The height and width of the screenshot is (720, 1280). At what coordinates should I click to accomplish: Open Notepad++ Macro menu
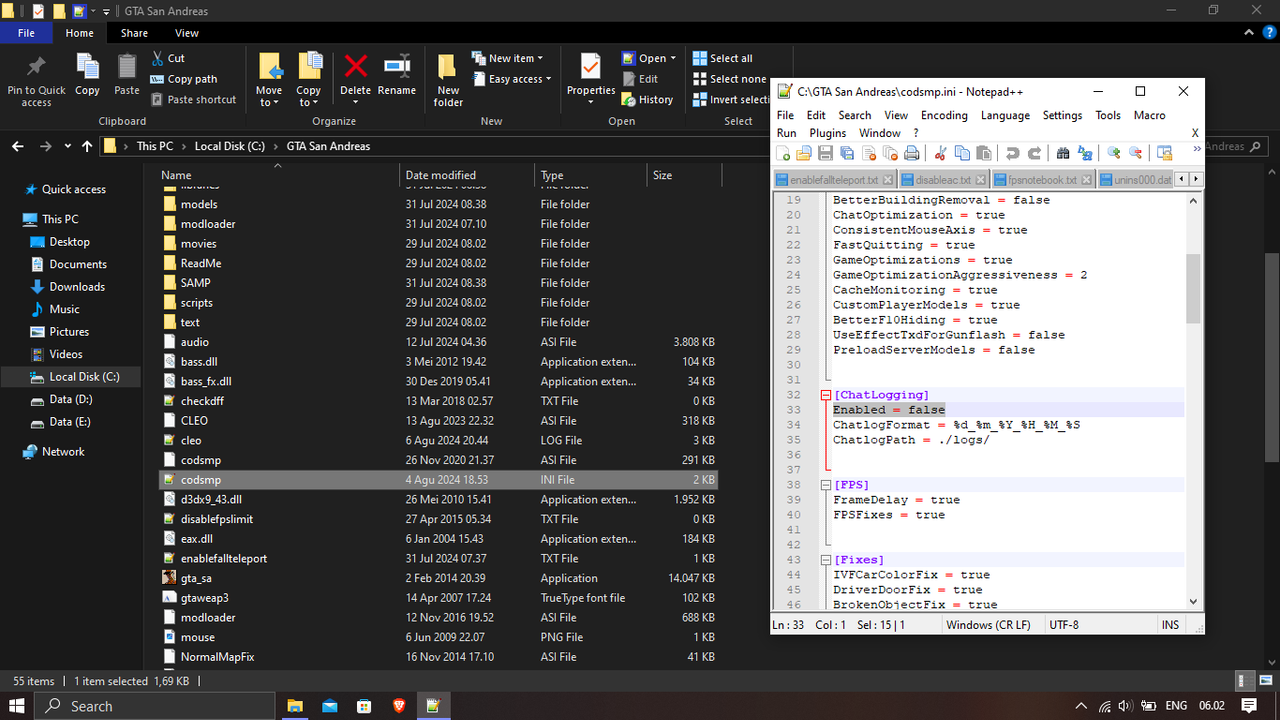[x=1149, y=115]
